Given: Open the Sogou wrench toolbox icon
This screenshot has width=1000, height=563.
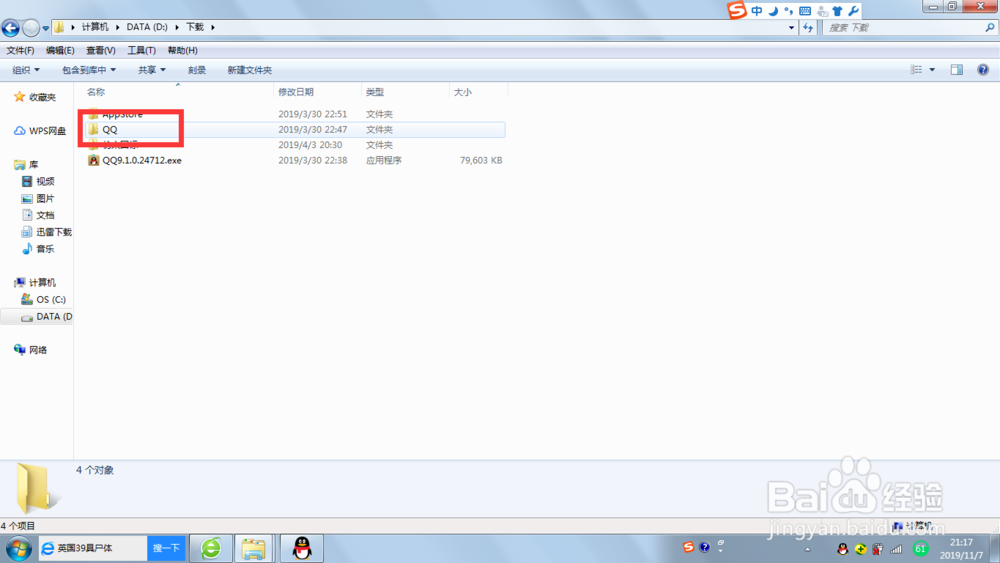Looking at the screenshot, I should coord(853,11).
